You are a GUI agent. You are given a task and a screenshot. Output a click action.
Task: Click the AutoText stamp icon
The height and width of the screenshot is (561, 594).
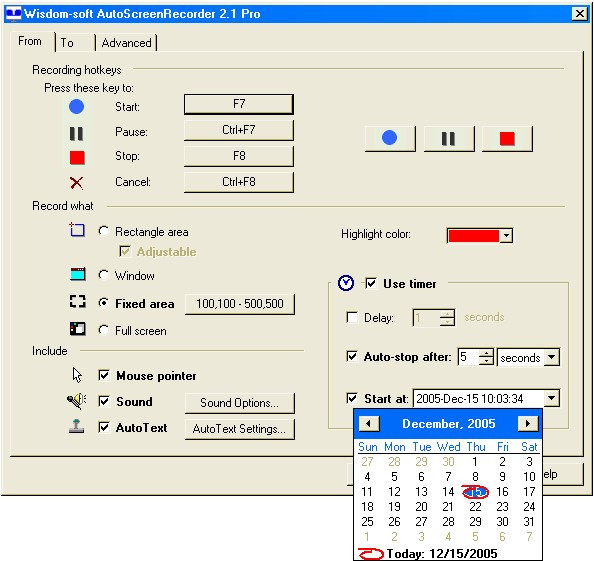tap(77, 426)
